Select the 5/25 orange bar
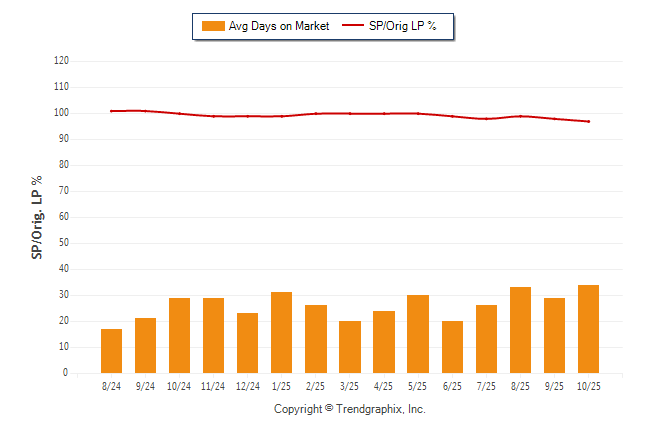 click(418, 334)
